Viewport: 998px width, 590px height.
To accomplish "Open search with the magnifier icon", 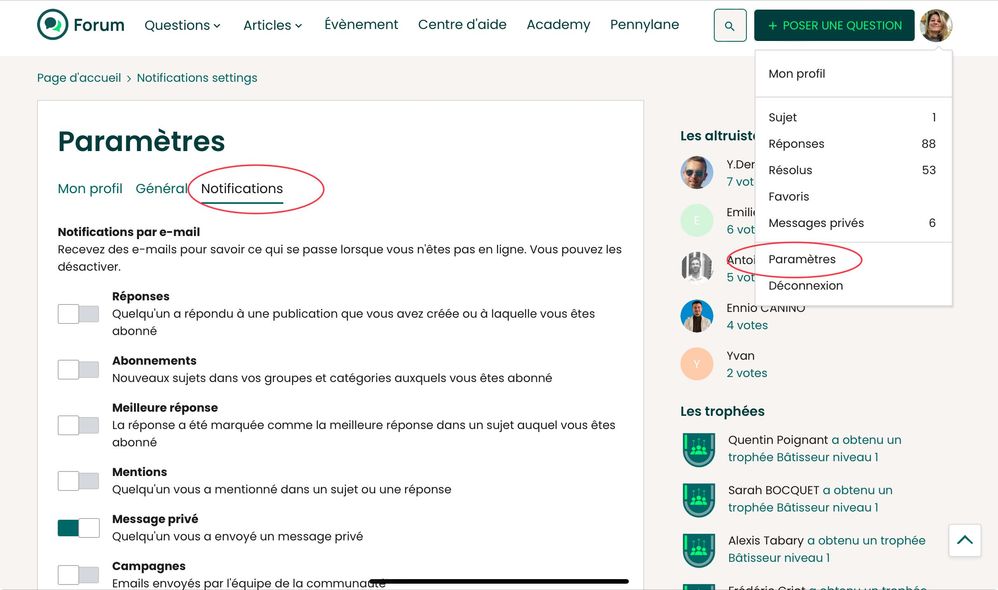I will 730,26.
